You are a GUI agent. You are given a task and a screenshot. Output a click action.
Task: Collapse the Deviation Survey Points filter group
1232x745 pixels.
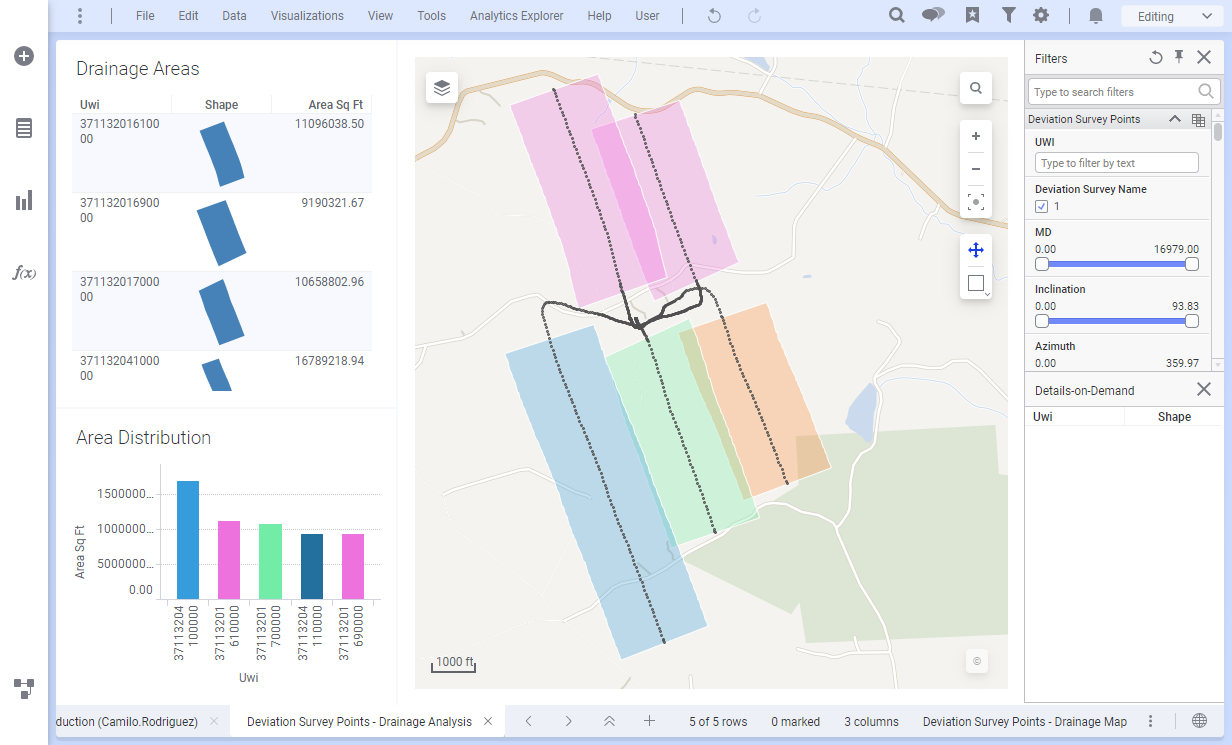[x=1175, y=119]
